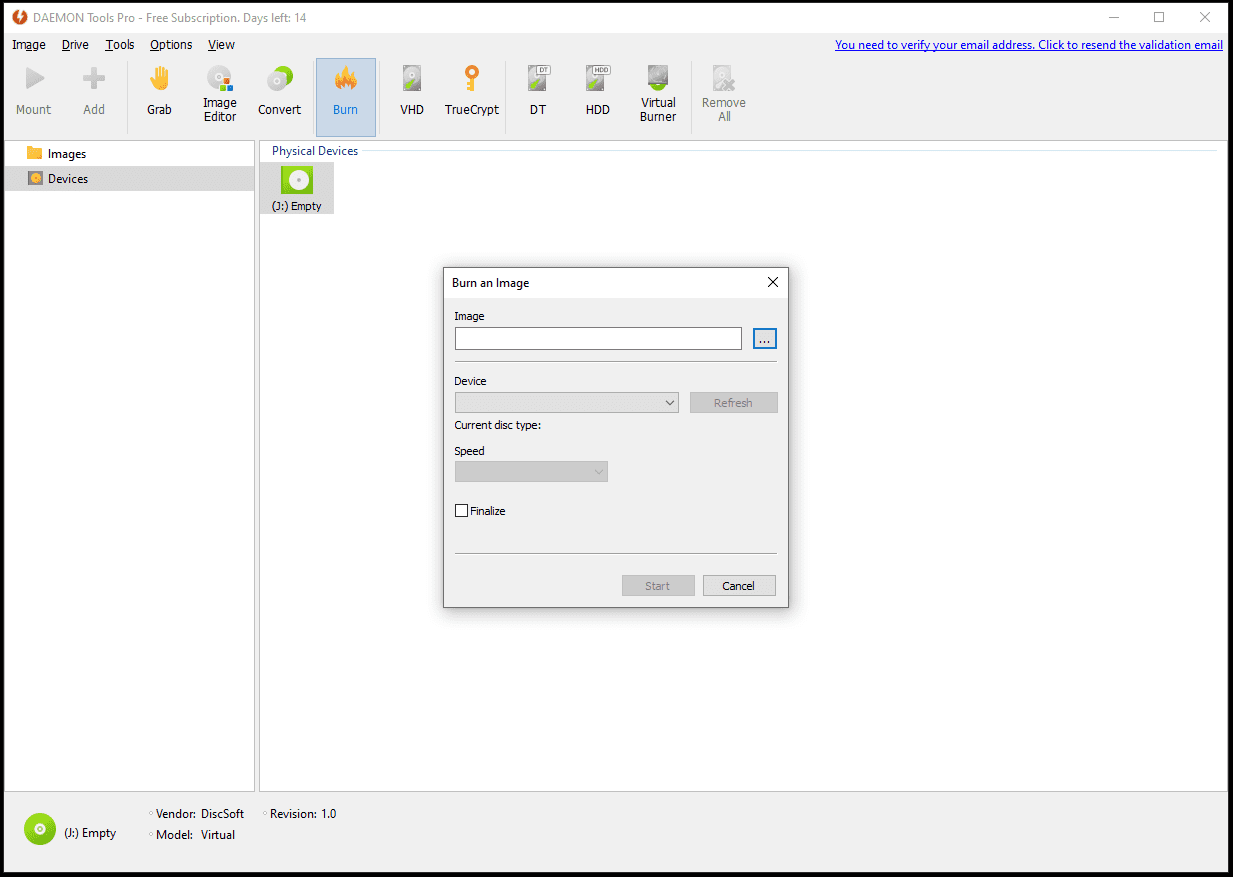Close the Burn an Image dialog
This screenshot has width=1233, height=877.
pyautogui.click(x=772, y=283)
